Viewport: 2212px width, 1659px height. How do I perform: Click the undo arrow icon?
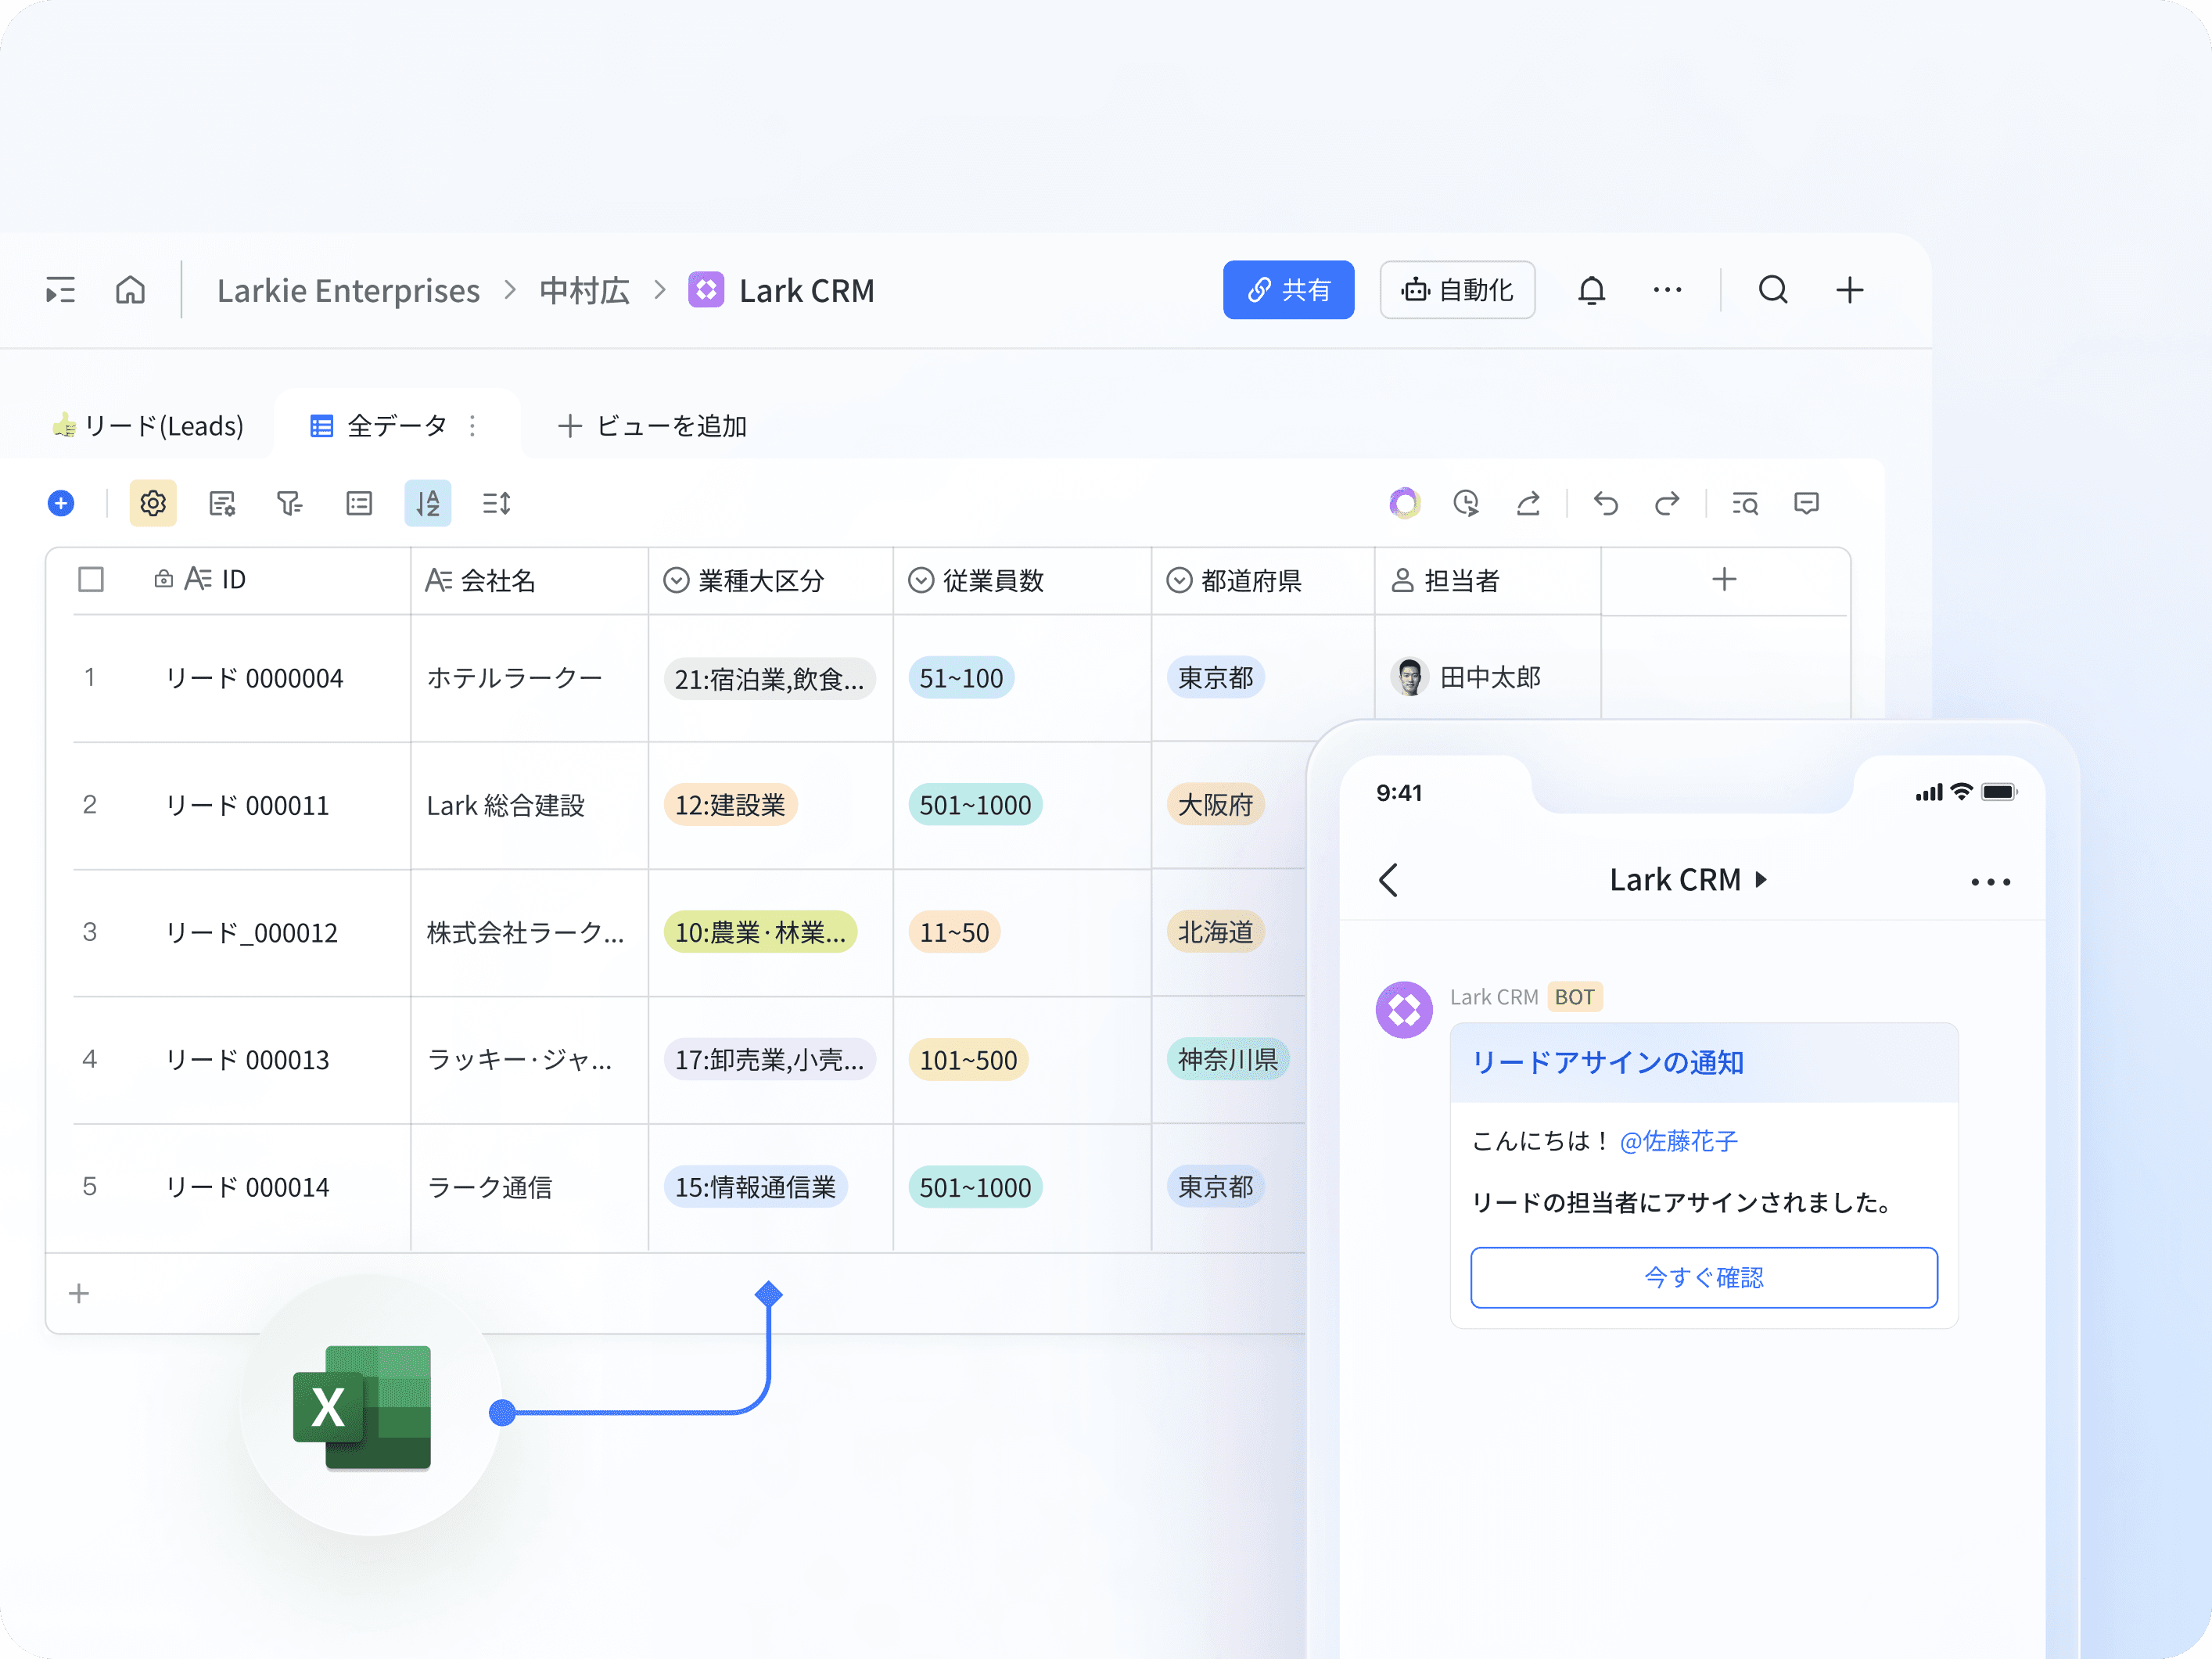click(x=1605, y=503)
